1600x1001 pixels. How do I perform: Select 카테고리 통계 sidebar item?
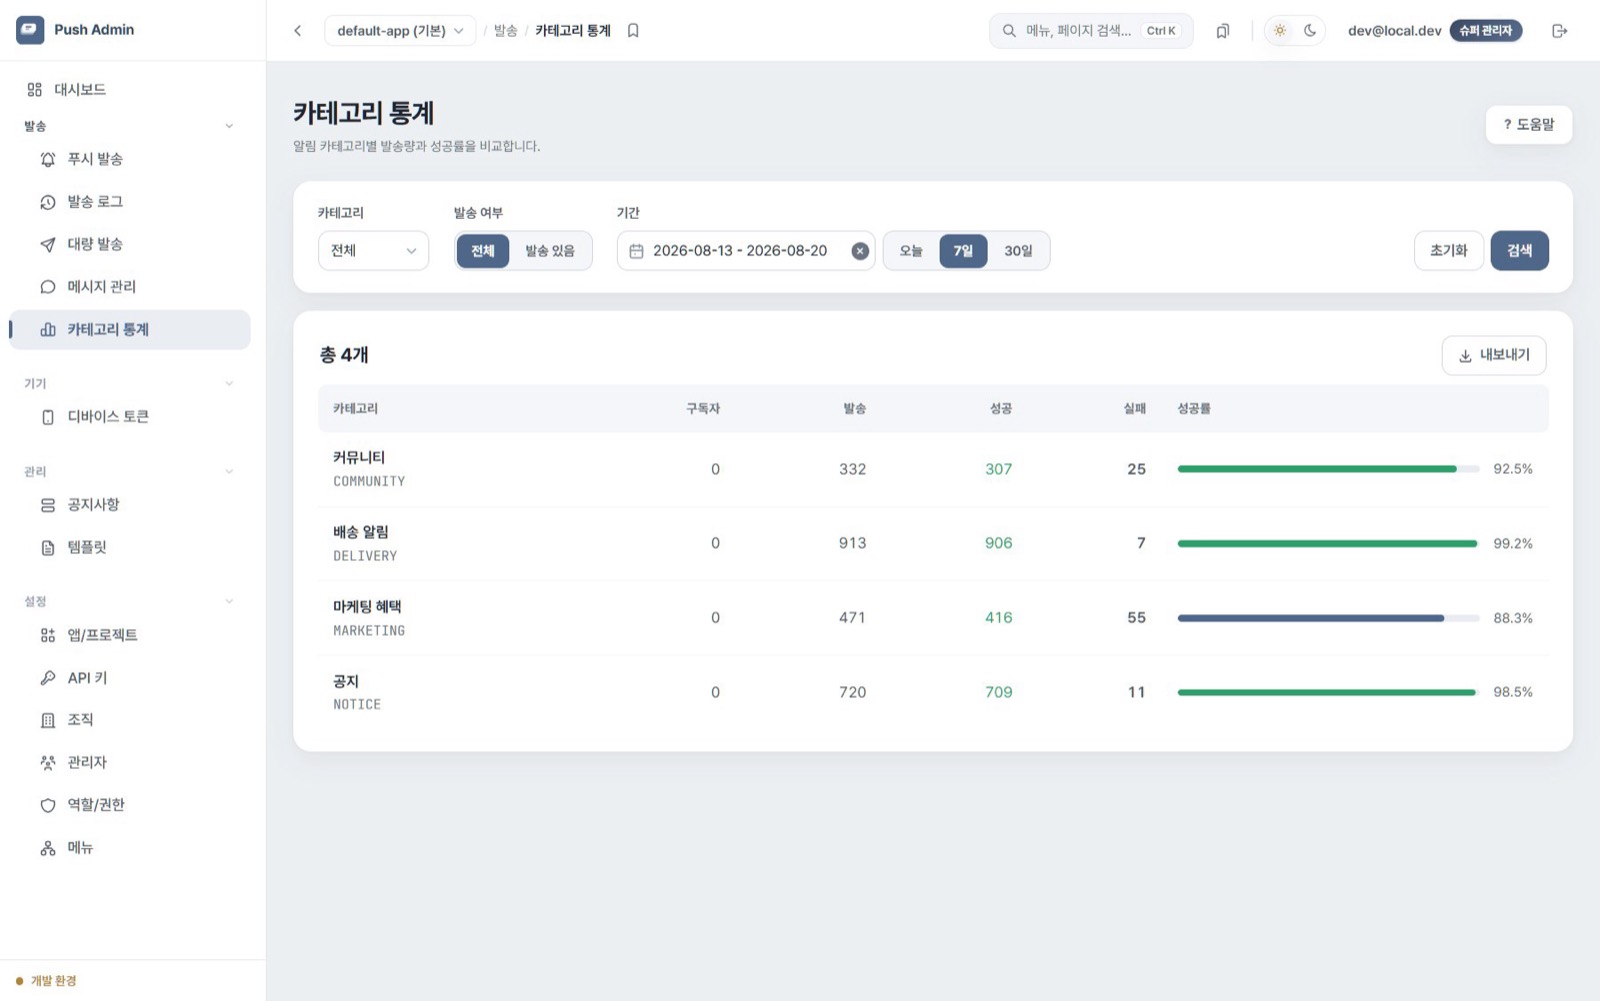[130, 329]
